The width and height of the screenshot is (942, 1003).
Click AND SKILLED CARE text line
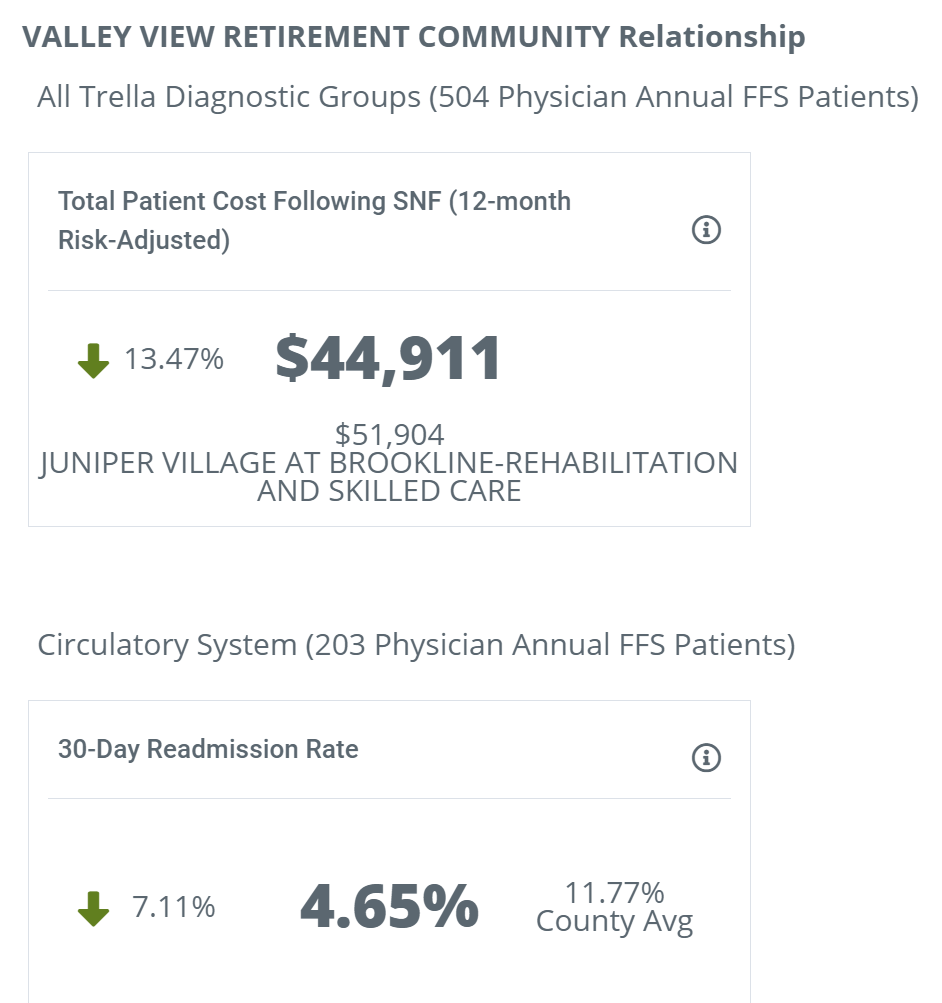tap(389, 491)
